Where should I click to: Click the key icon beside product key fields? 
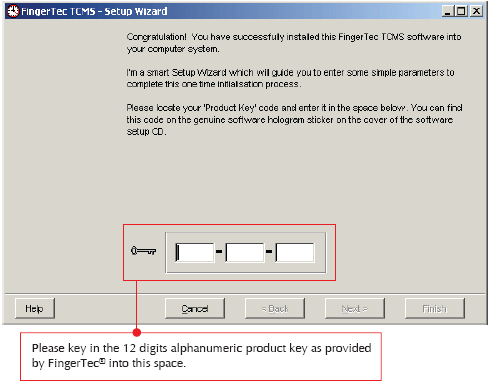tap(144, 251)
